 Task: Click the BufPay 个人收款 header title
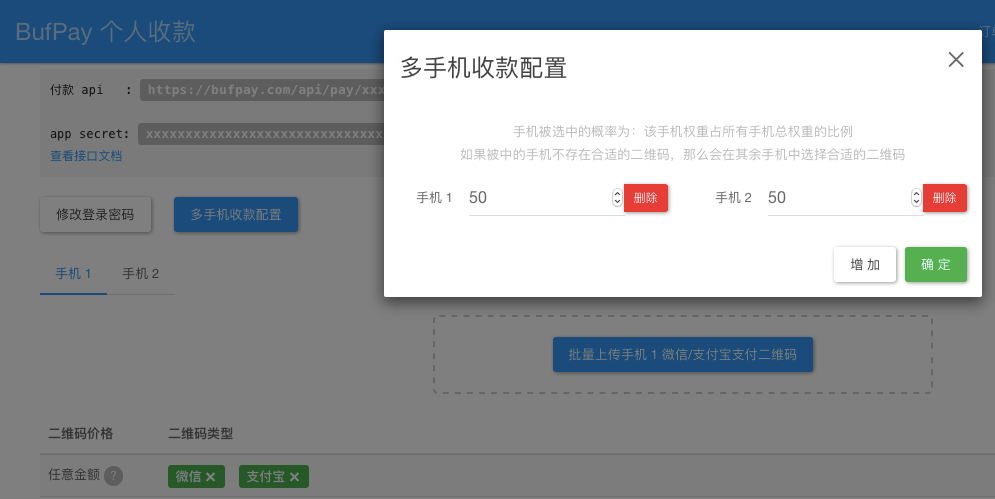(106, 32)
